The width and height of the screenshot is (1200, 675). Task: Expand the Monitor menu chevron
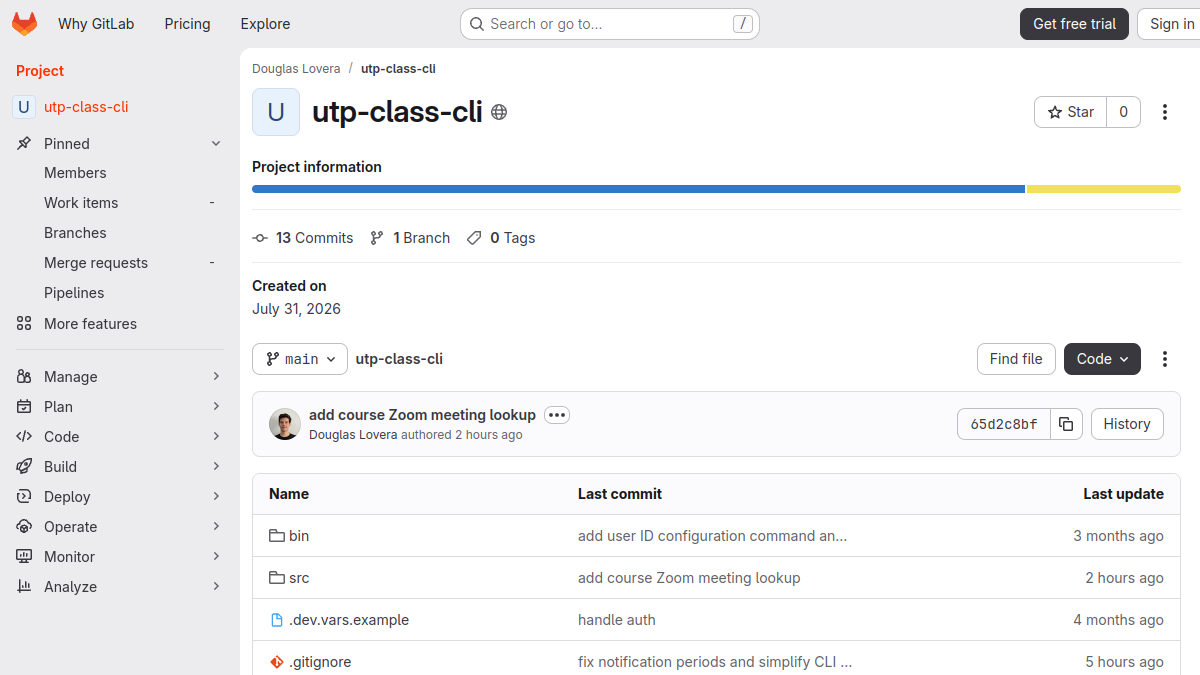tap(216, 557)
